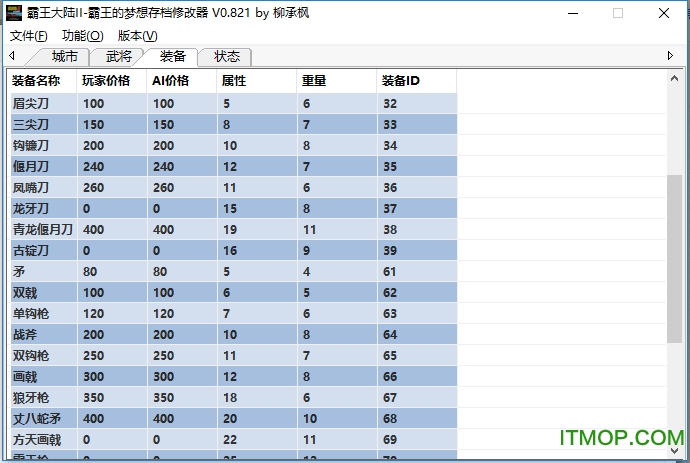Click the application icon in the title bar

[14, 13]
